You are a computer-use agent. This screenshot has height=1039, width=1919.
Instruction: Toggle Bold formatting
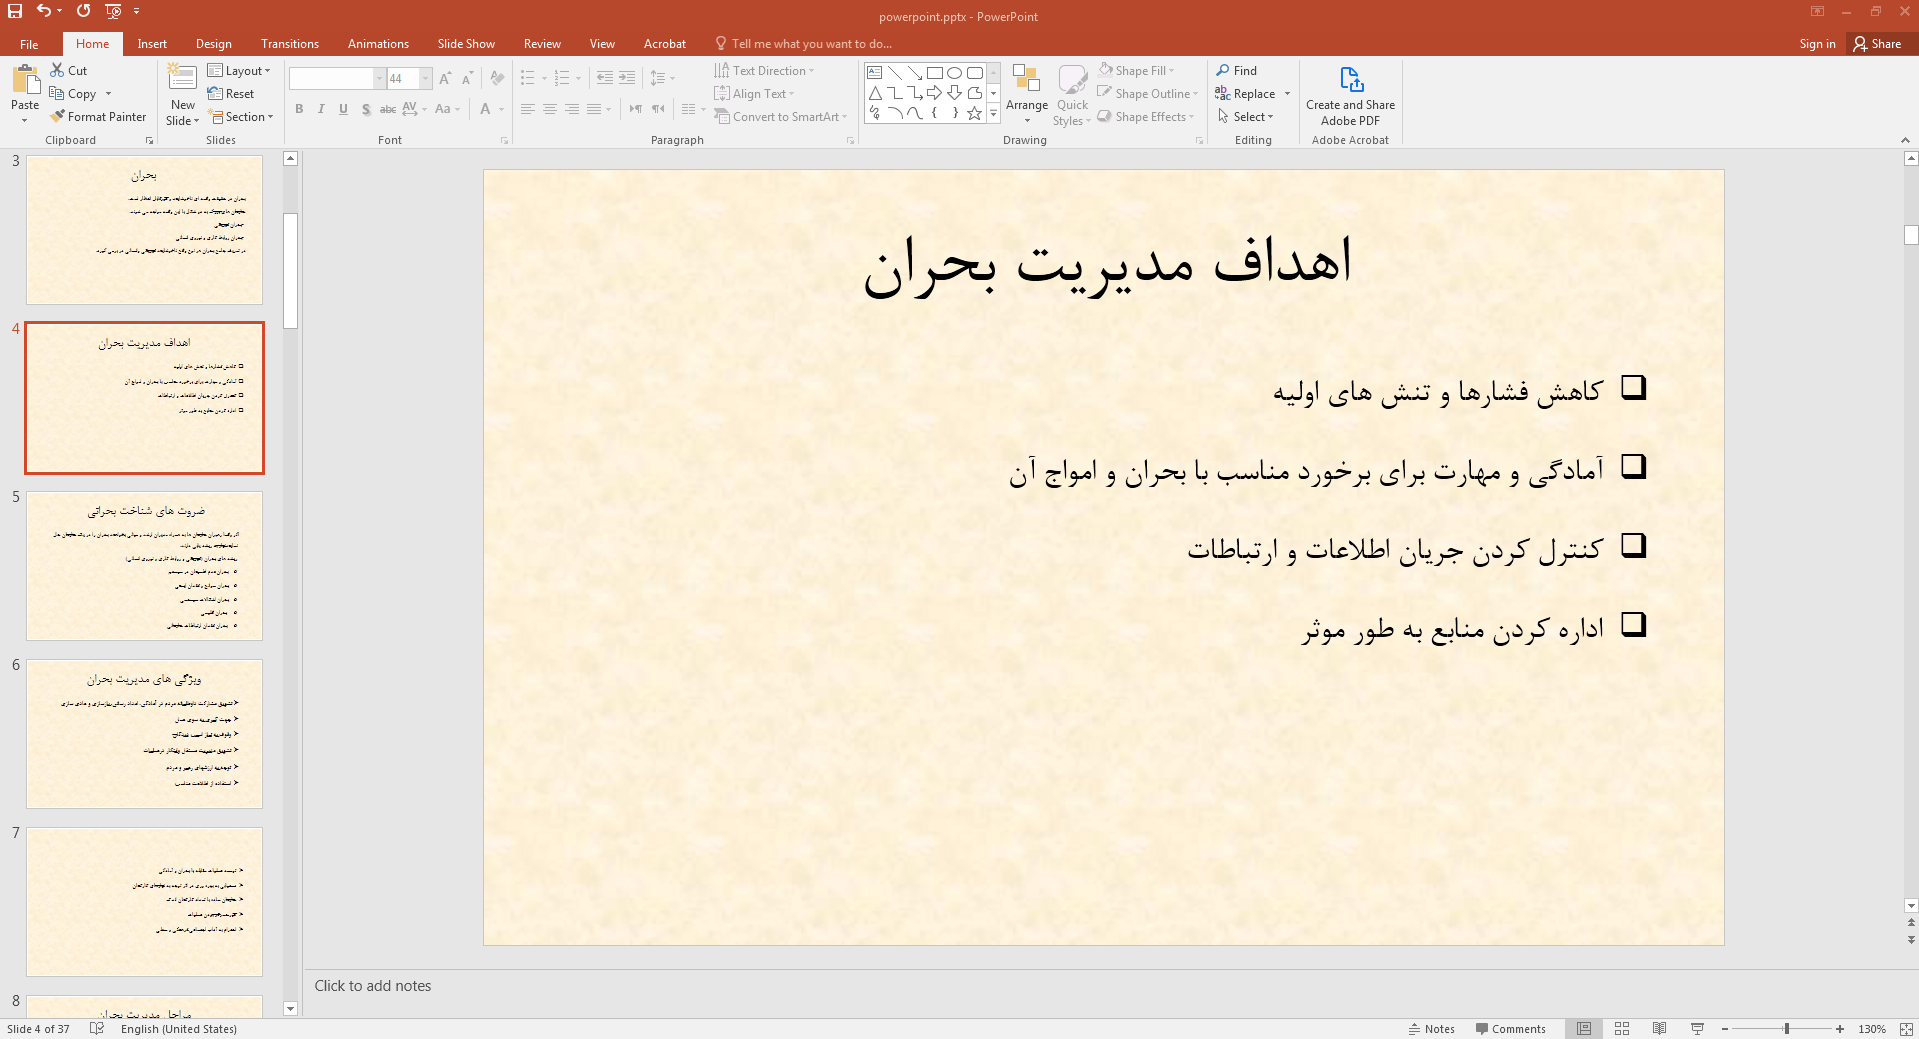pyautogui.click(x=299, y=109)
